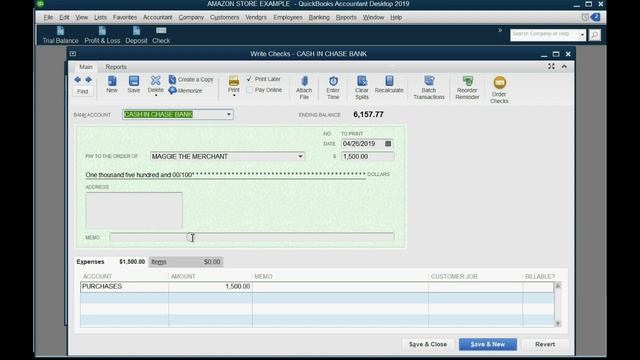Screen dimensions: 640x360
Task: Go to next check with right arrow
Action: coord(88,80)
